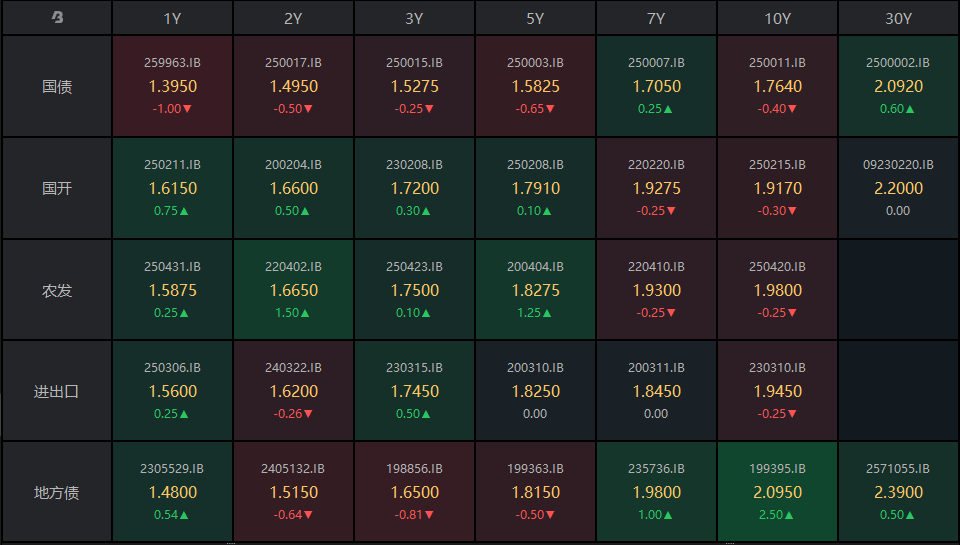This screenshot has height=545, width=960.
Task: Select the 30Y tenor column header
Action: pyautogui.click(x=898, y=18)
